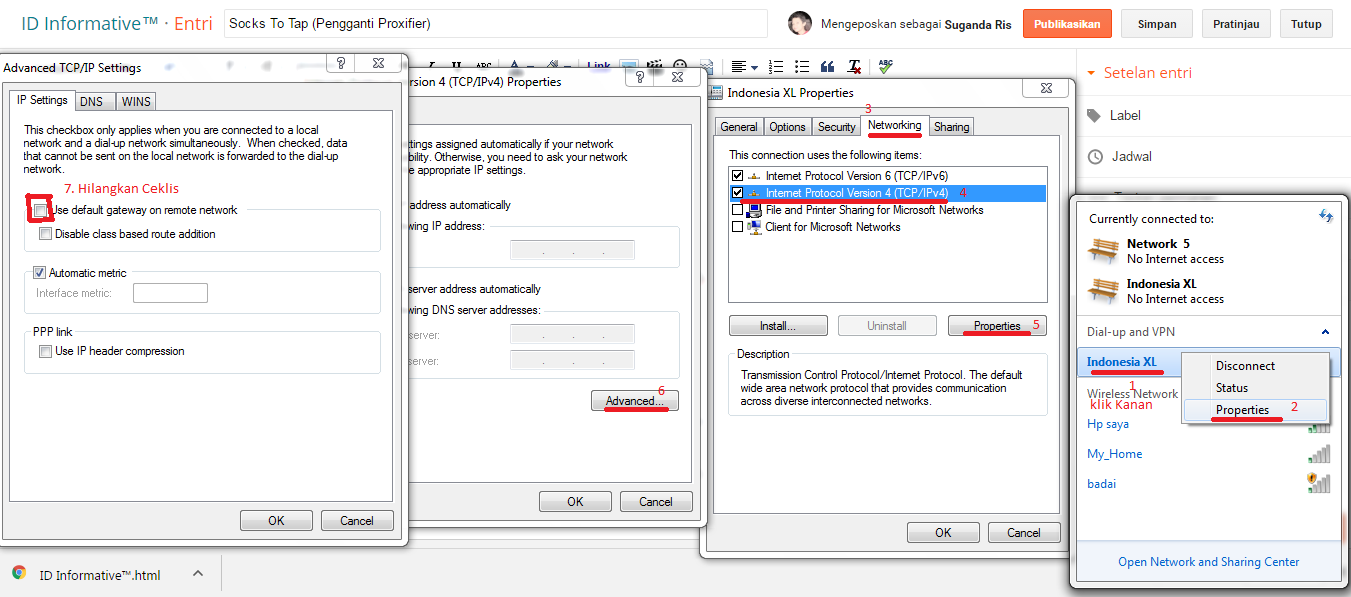
Task: Click the Network 5 bench icon
Action: click(x=1104, y=250)
